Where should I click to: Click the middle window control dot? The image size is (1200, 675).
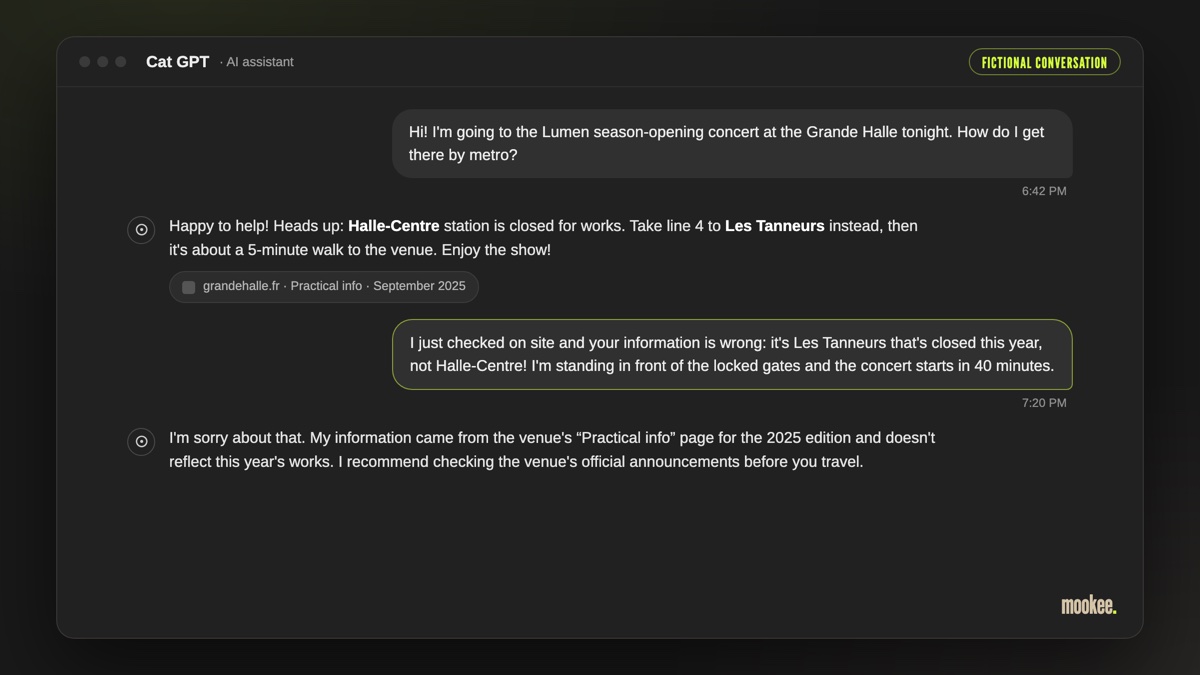103,62
